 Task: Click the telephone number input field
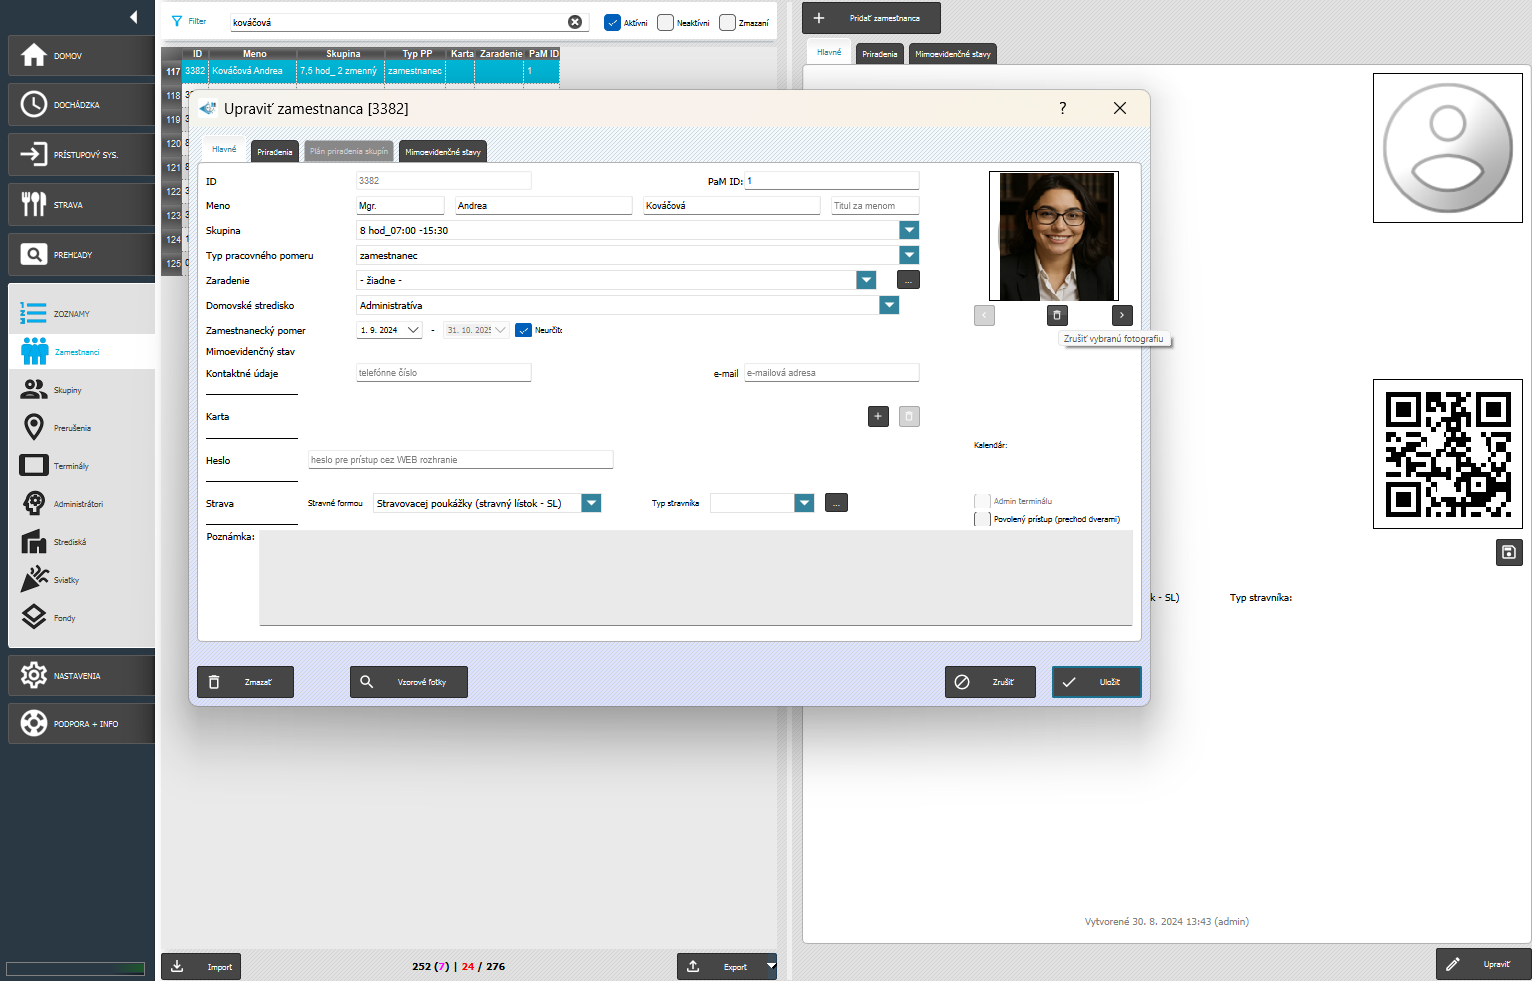(443, 373)
